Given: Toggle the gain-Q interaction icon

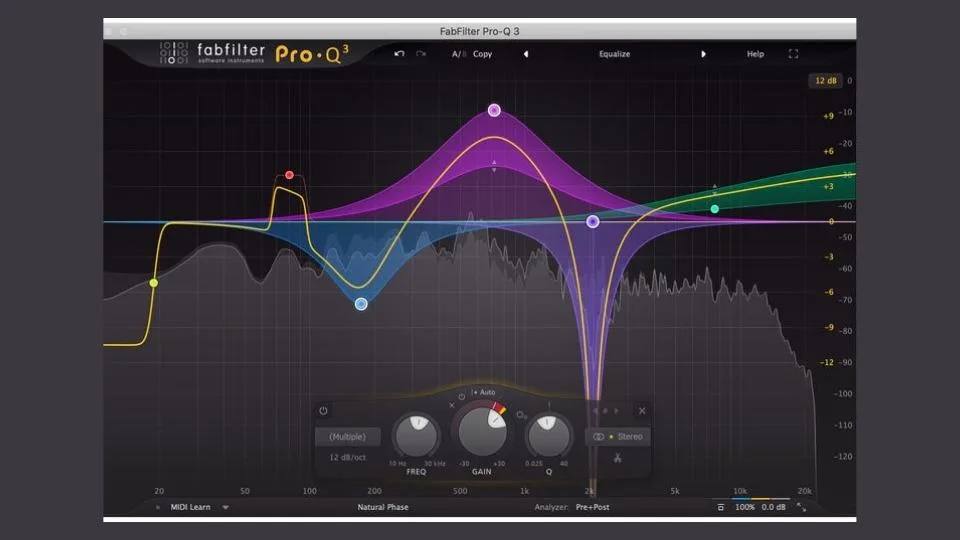Looking at the screenshot, I should tap(521, 415).
